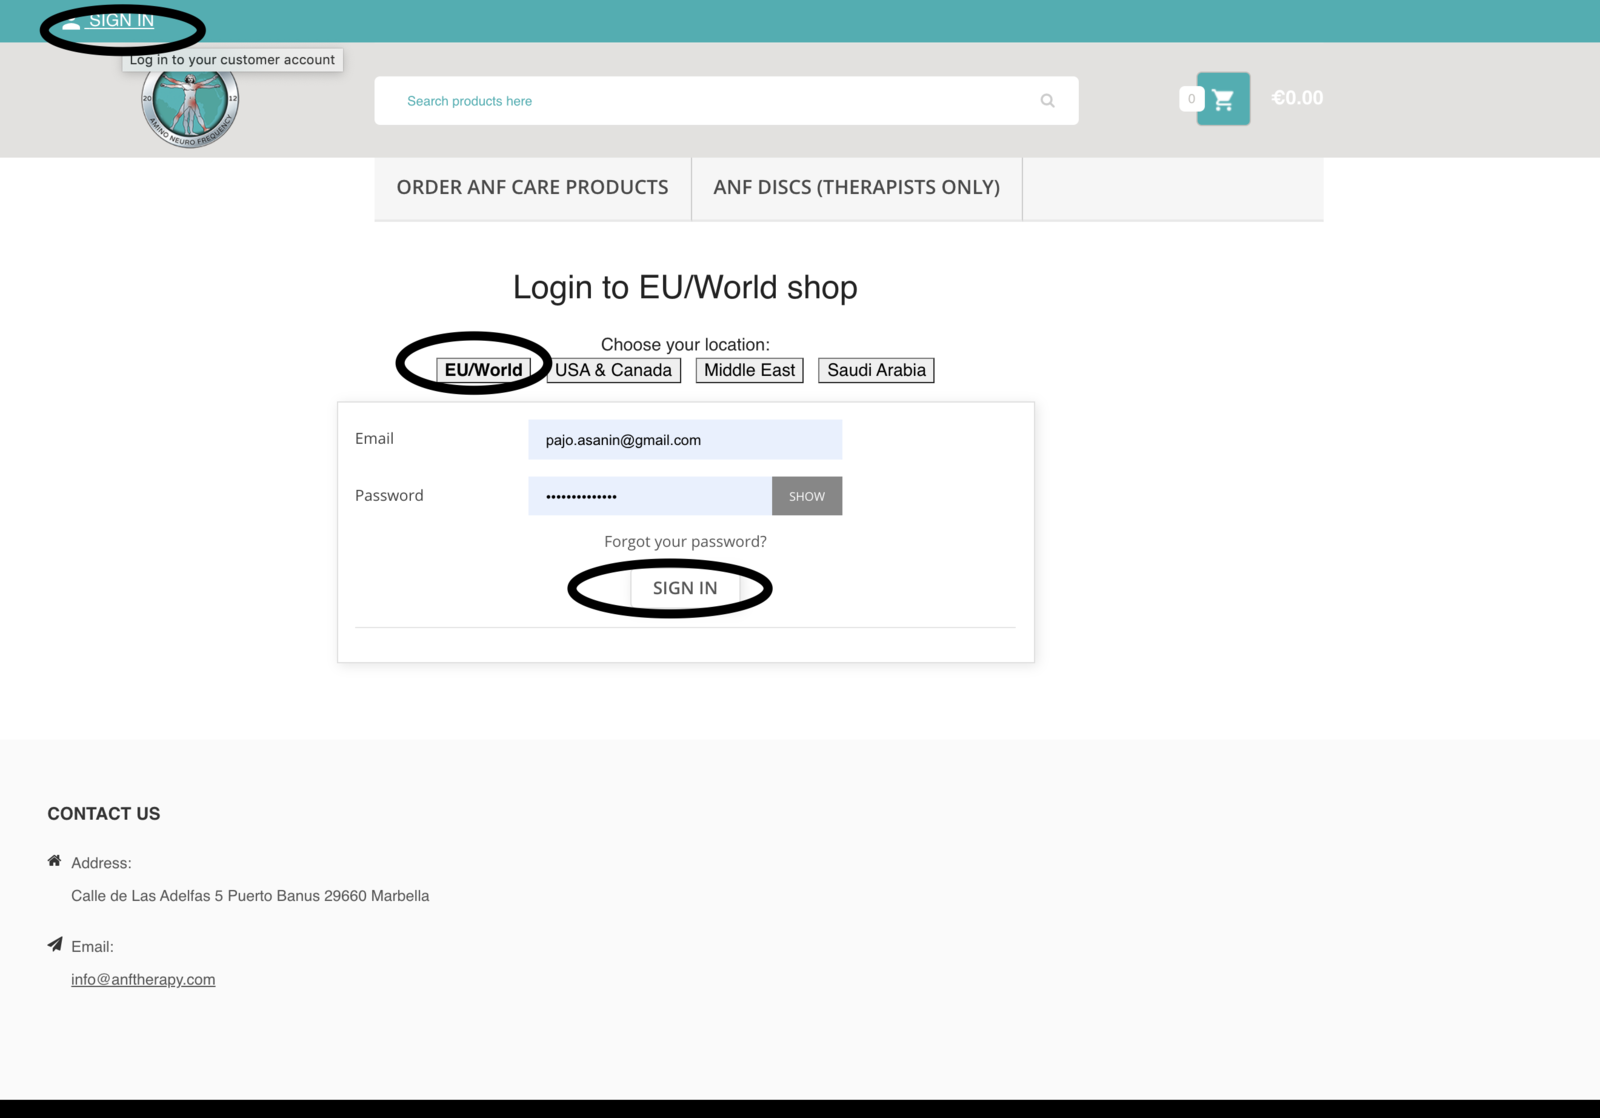1600x1118 pixels.
Task: Submit the form with SIGN IN button
Action: pos(685,588)
